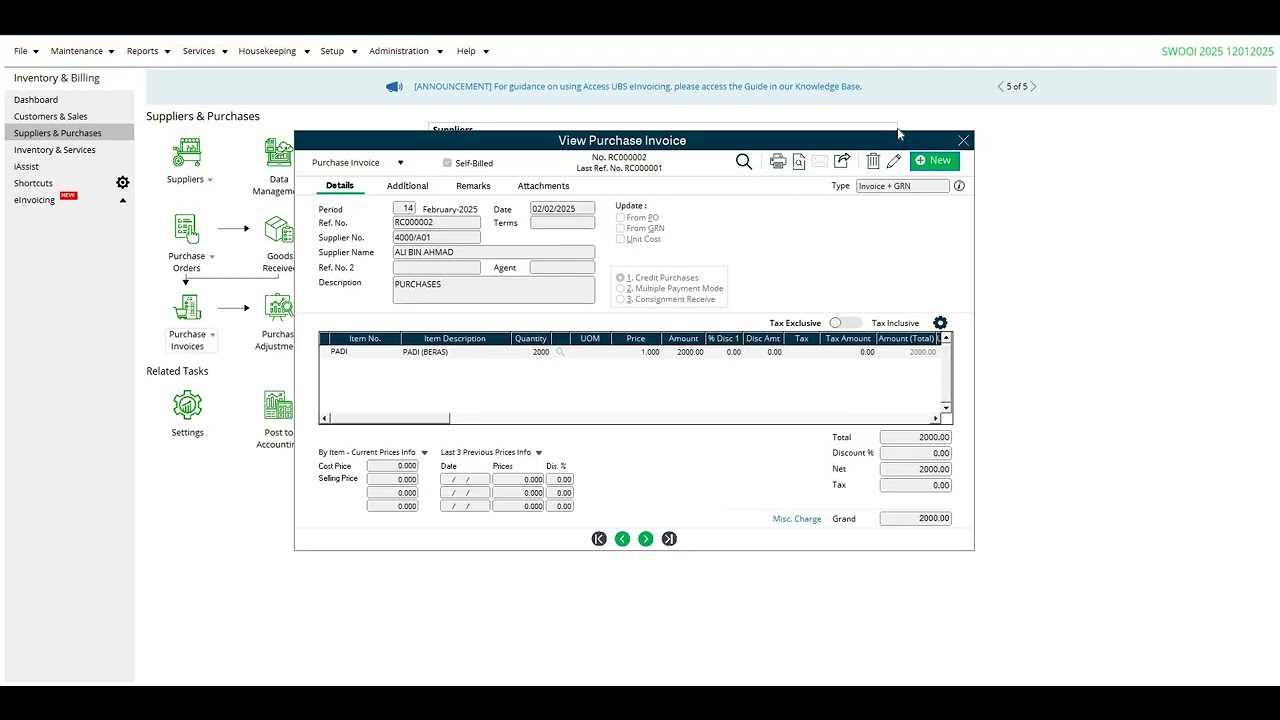Open the Suppliers icon
Screen dimensions: 1280x720
(187, 153)
